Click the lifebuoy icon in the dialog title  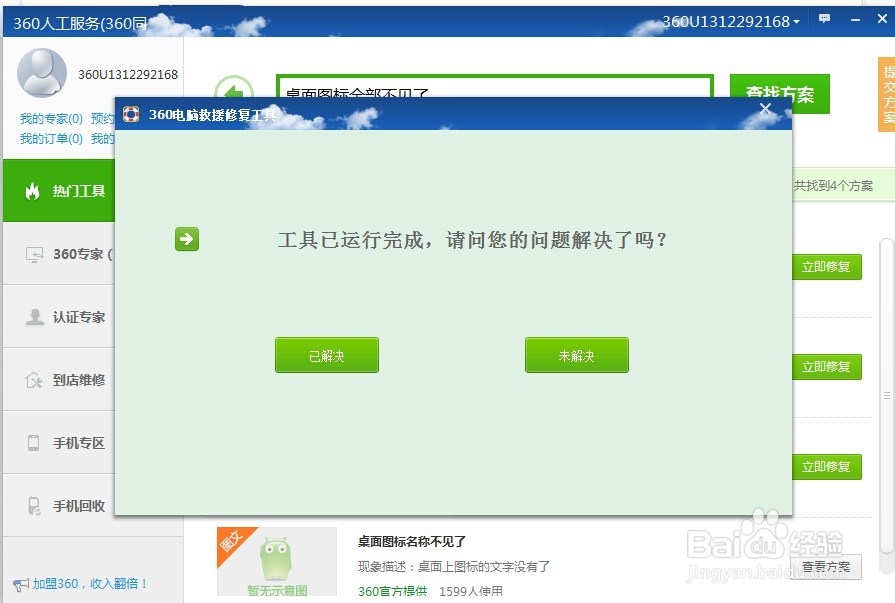pyautogui.click(x=131, y=114)
